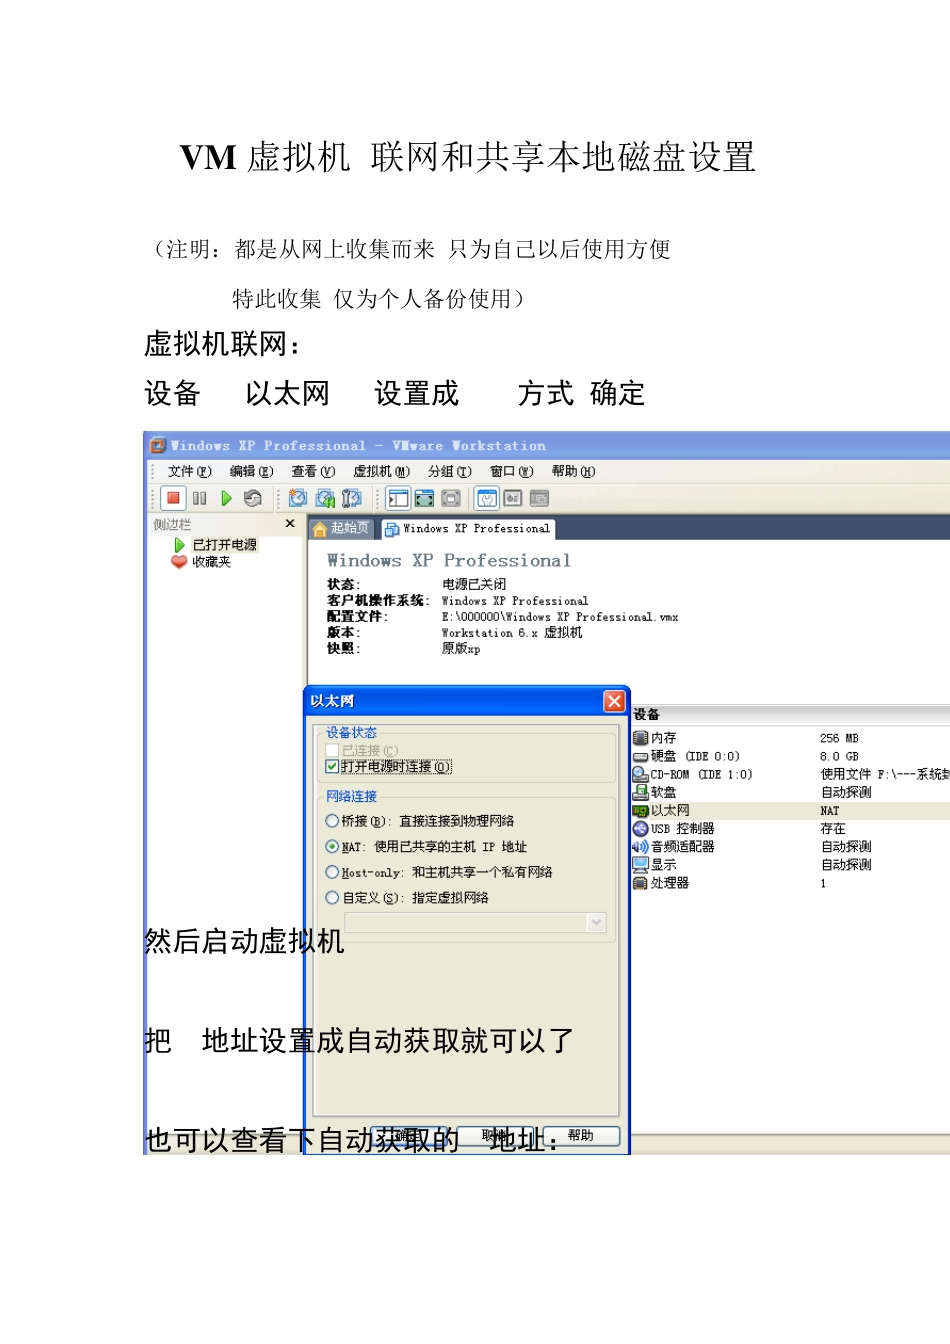Image resolution: width=950 pixels, height=1344 pixels.
Task: Toggle 打开电源时连接 (connect at power on) checkbox
Action: point(332,767)
